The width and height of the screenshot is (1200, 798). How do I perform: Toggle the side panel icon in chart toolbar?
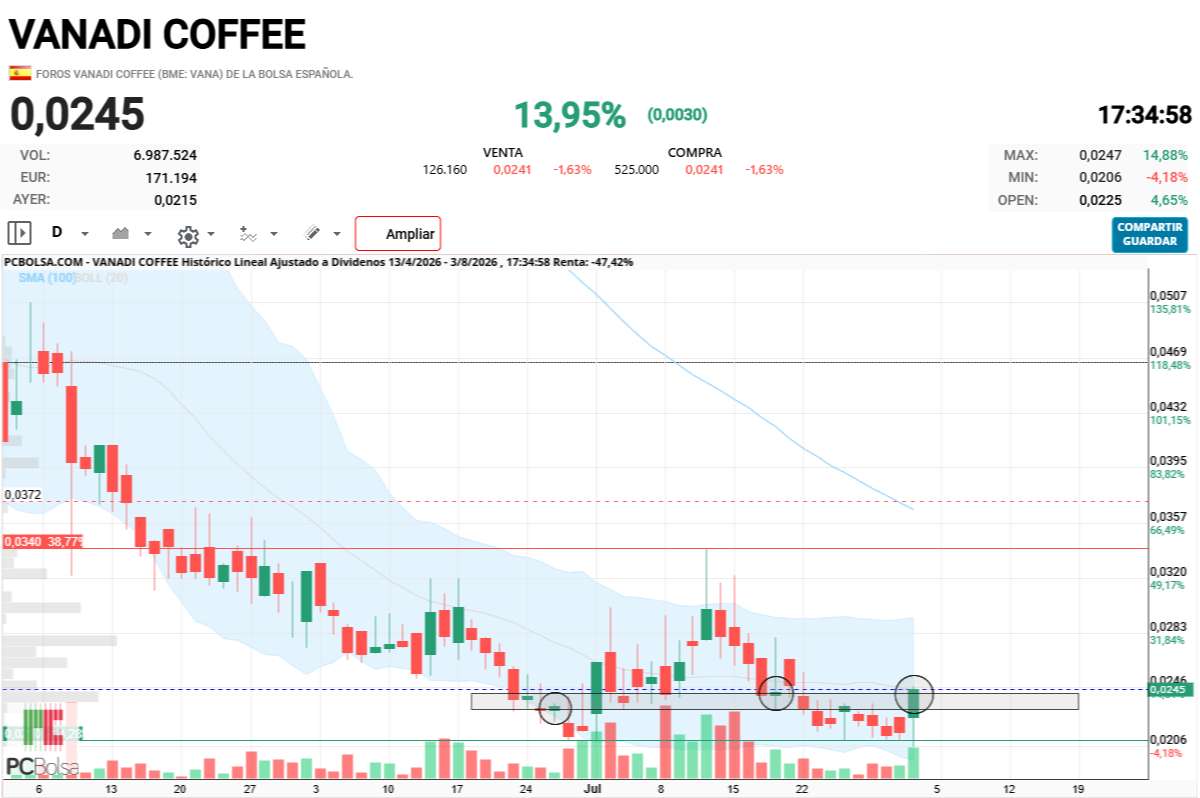pos(20,233)
